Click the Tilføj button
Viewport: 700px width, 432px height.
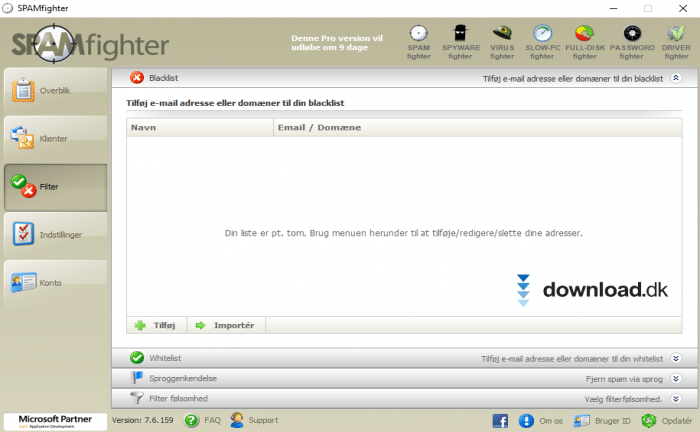click(156, 325)
